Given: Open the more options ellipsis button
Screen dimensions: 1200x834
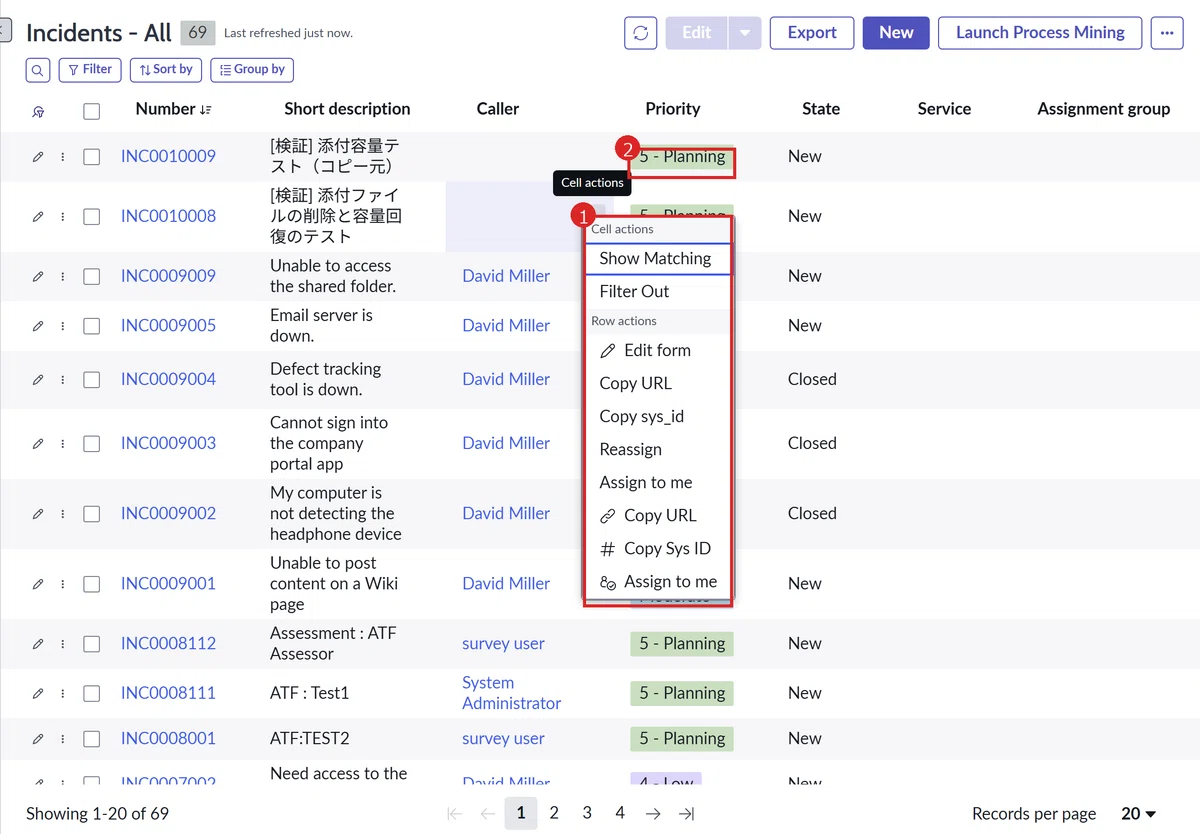Looking at the screenshot, I should coord(1167,33).
